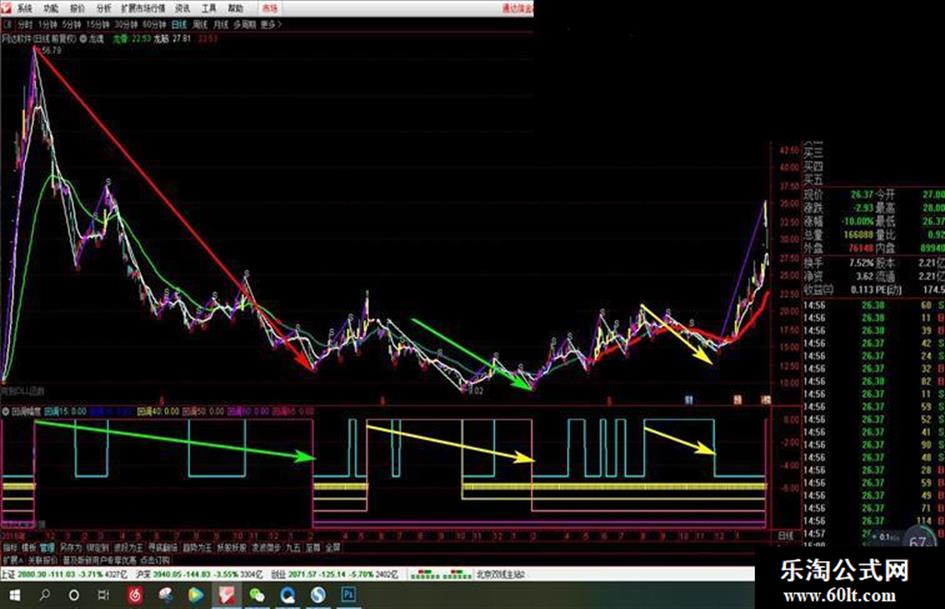Click the 涨幅 value -10.00%
Screen dimensions: 945x609
click(x=857, y=221)
